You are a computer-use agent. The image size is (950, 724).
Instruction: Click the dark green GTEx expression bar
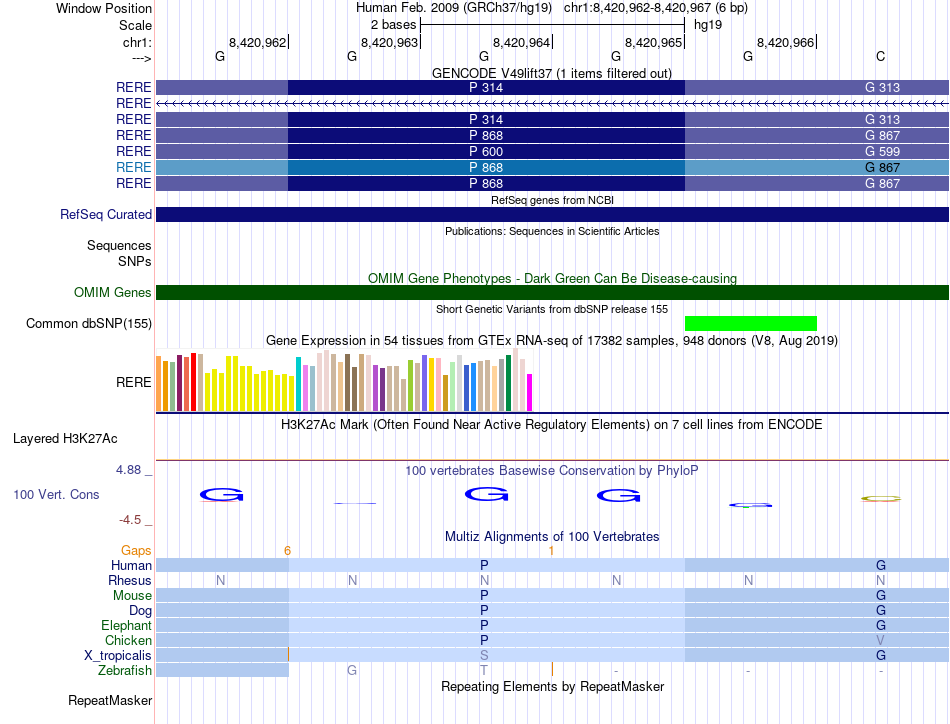point(508,383)
